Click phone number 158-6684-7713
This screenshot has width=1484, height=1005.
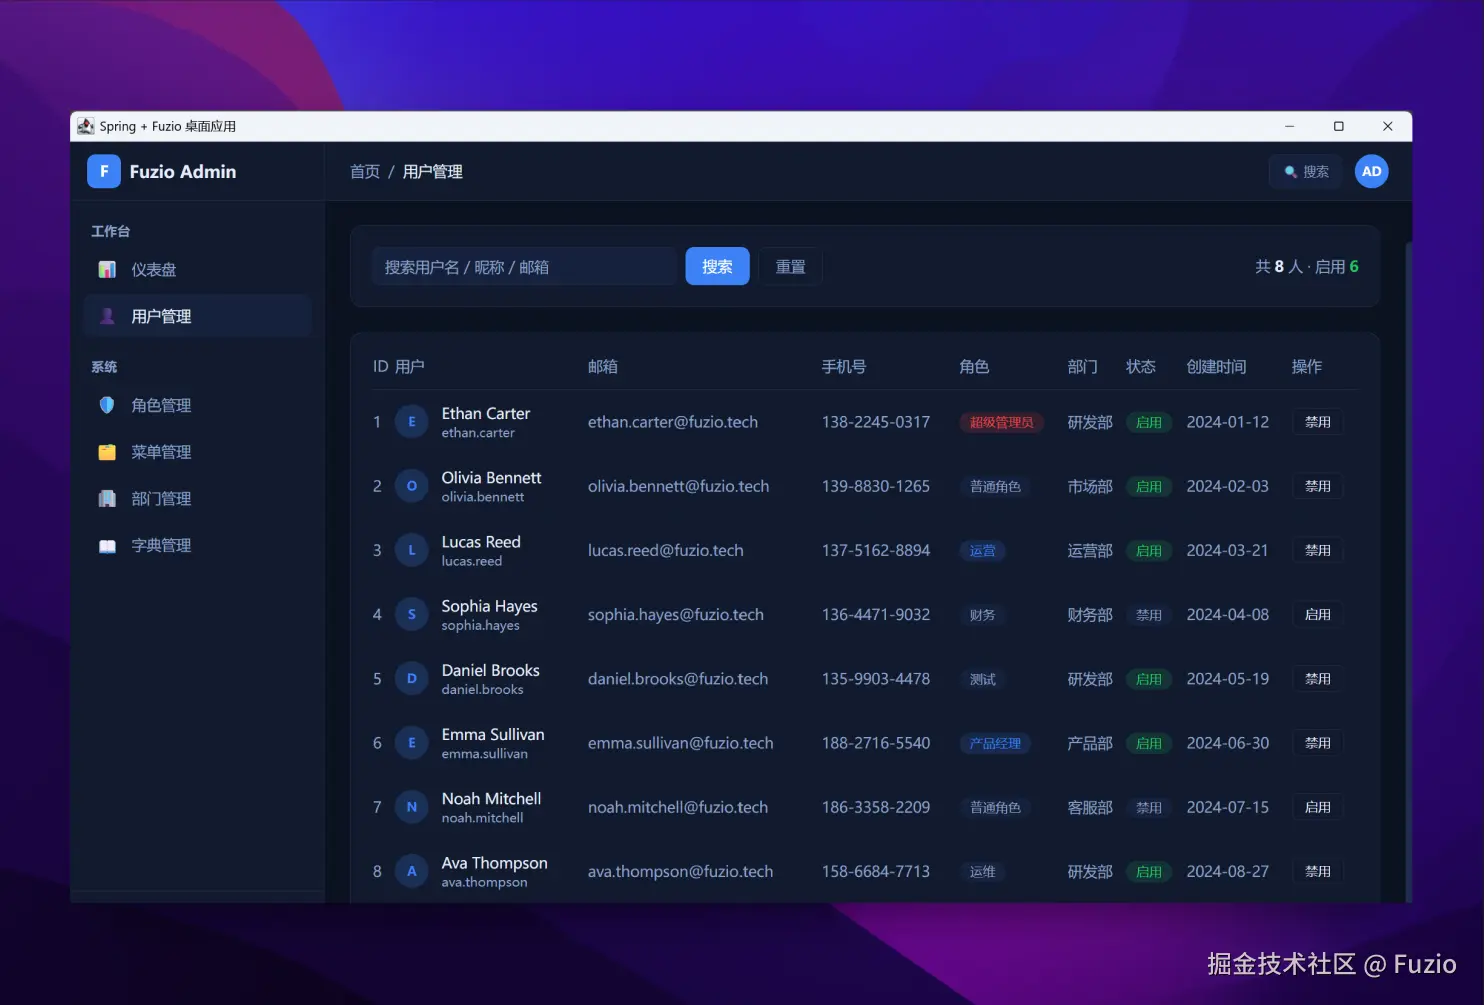(876, 871)
